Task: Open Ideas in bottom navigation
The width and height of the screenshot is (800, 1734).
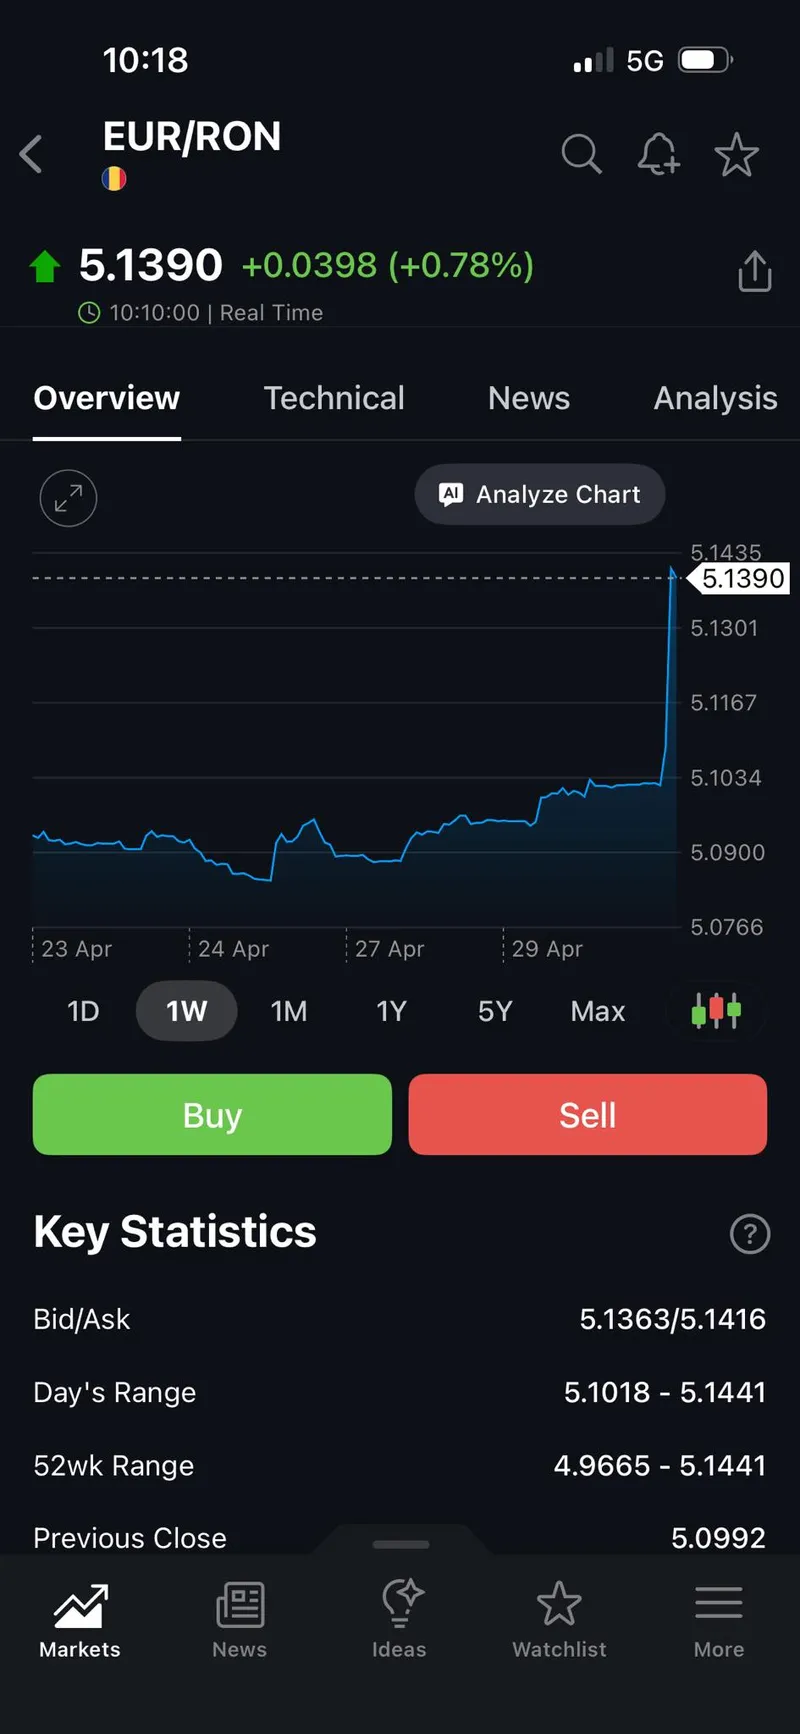Action: [x=399, y=1620]
